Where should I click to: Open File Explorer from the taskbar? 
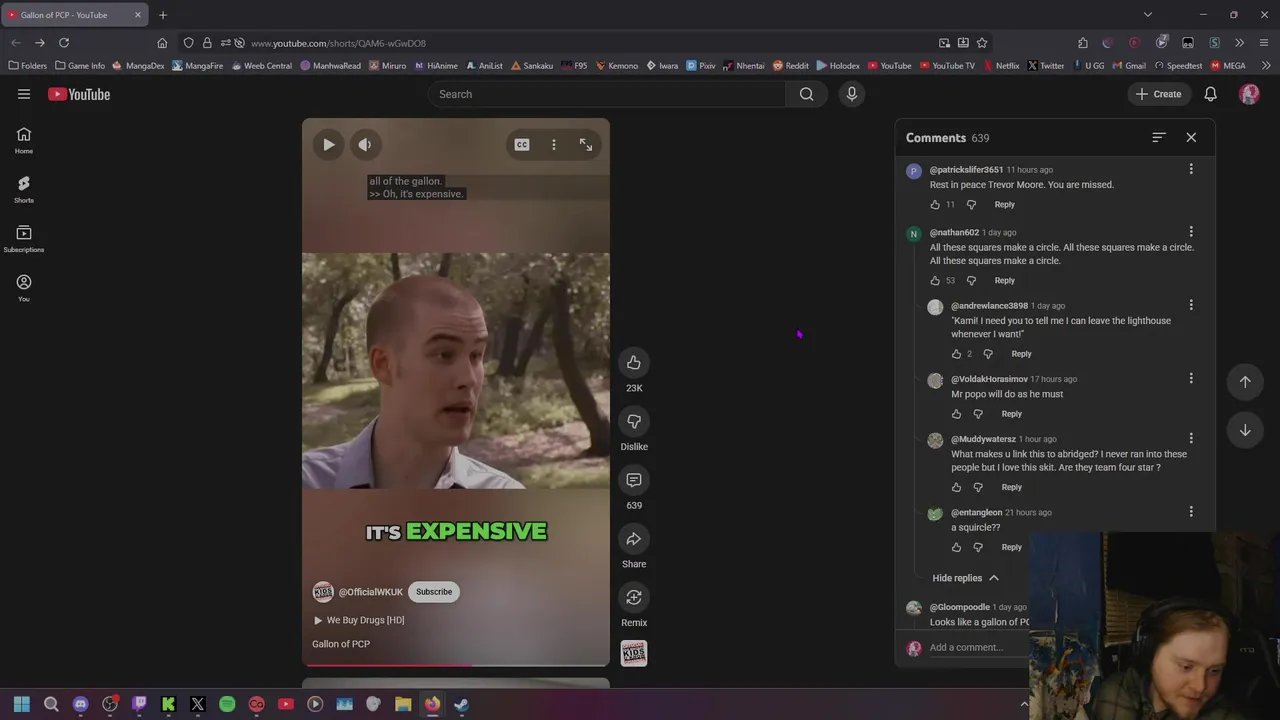tap(403, 704)
